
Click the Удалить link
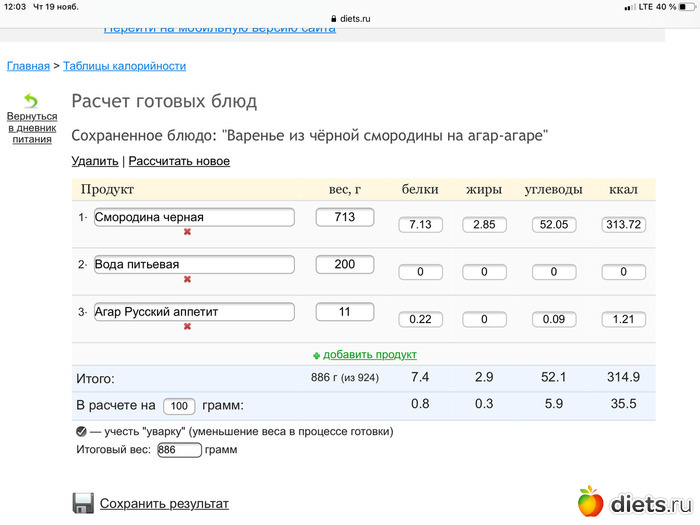click(x=95, y=161)
